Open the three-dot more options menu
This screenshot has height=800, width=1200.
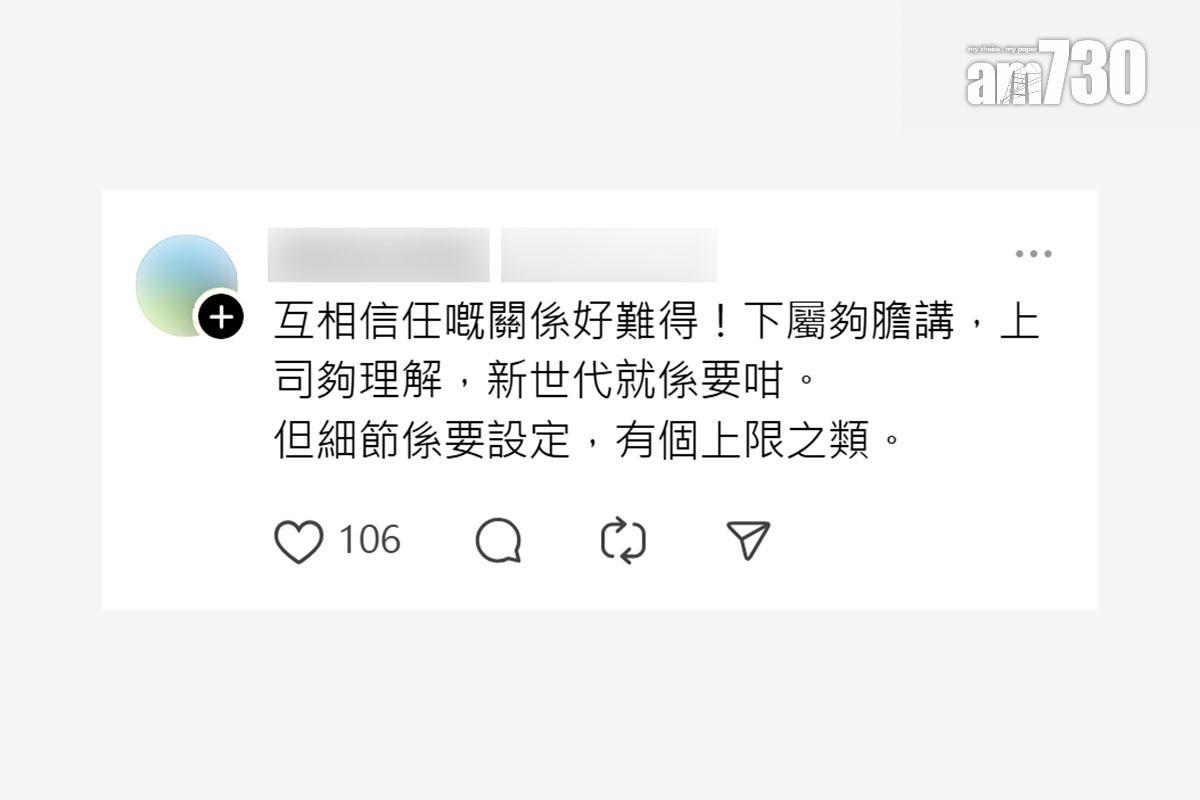tap(1033, 254)
